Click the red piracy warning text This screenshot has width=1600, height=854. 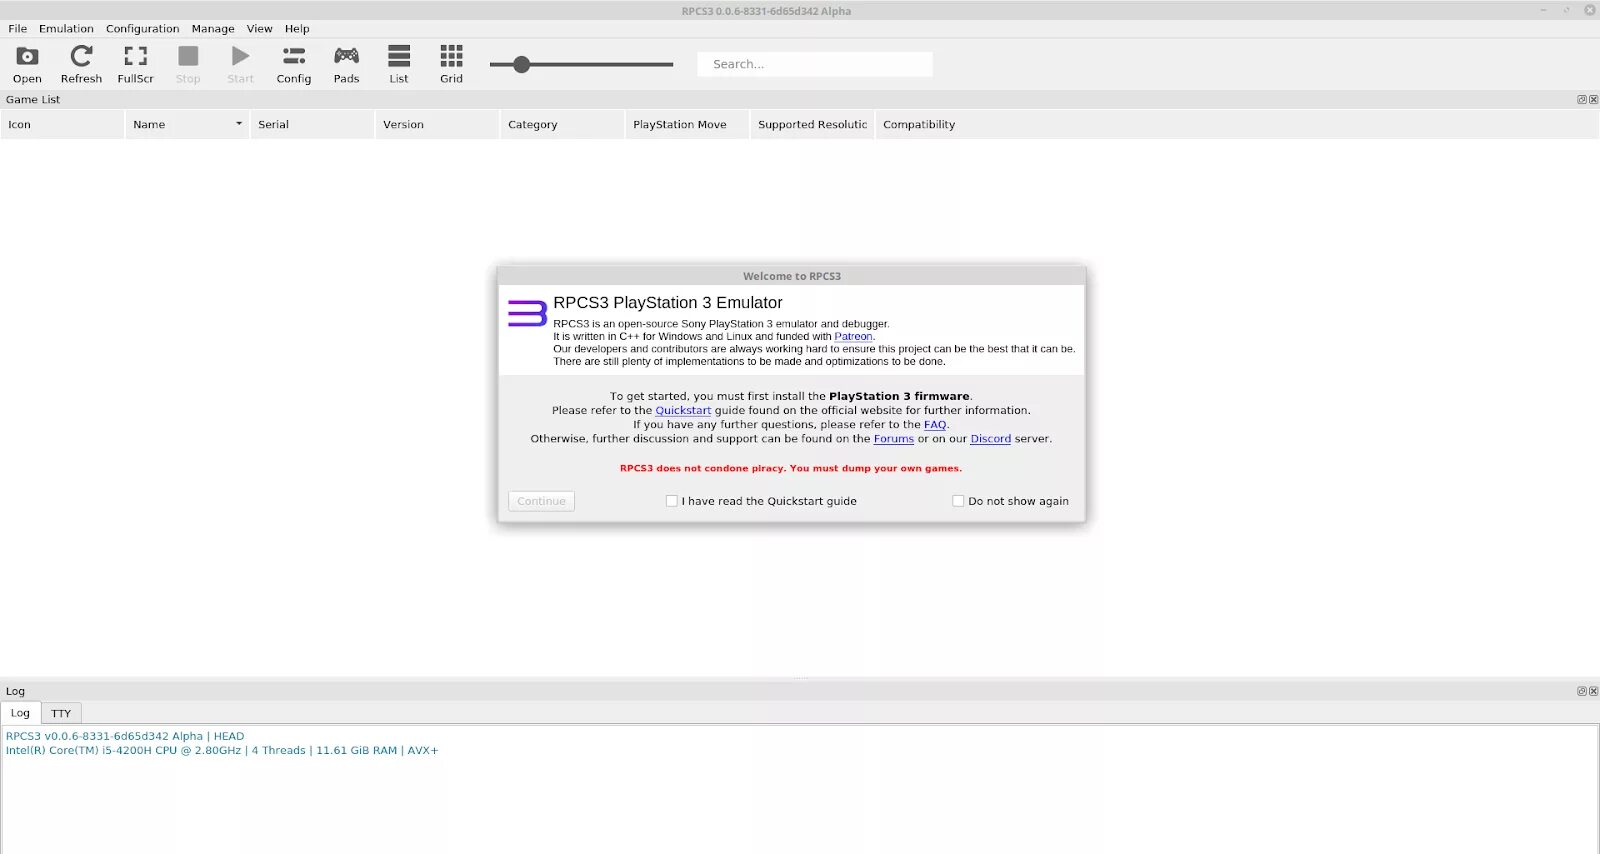tap(790, 468)
